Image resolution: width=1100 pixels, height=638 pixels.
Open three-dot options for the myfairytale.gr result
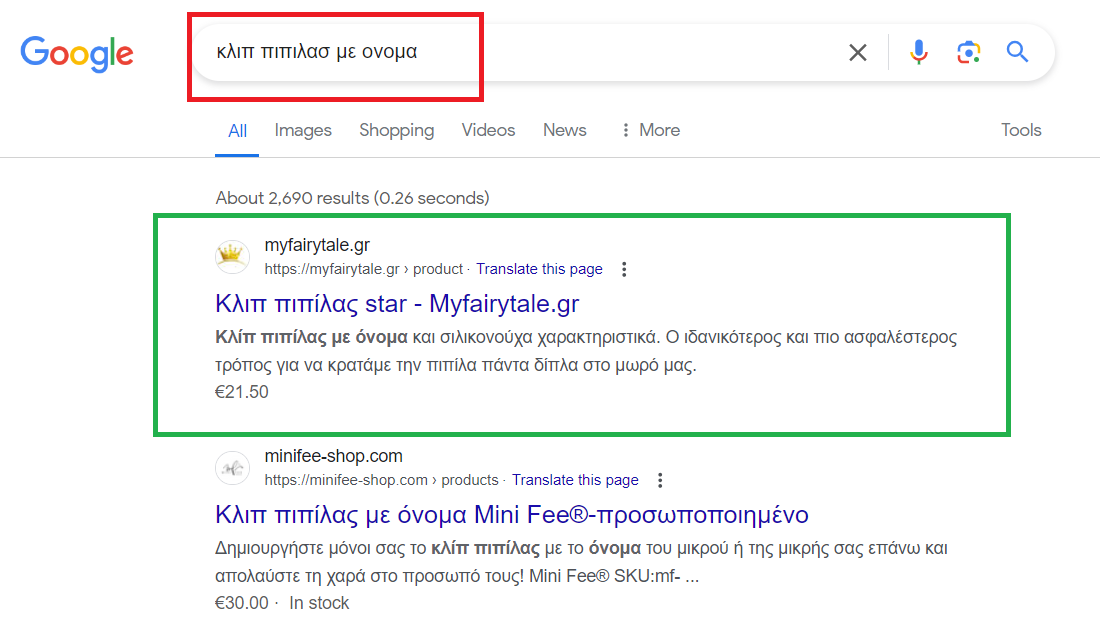point(624,269)
